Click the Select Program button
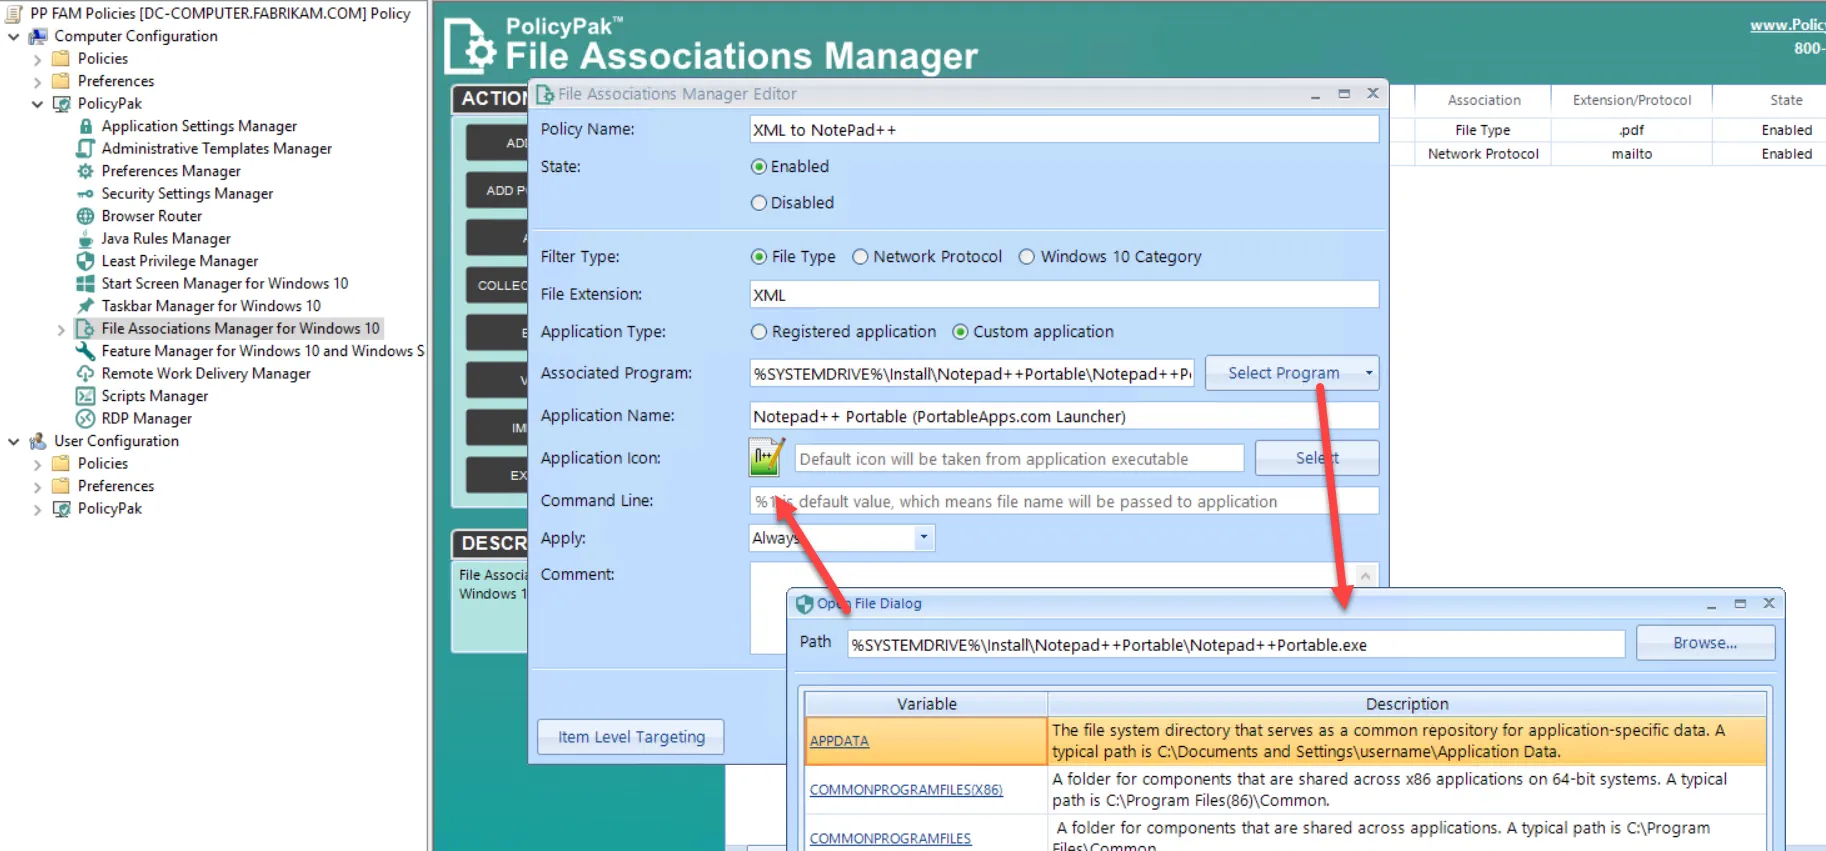Screen dimensions: 1826x851 [1283, 373]
